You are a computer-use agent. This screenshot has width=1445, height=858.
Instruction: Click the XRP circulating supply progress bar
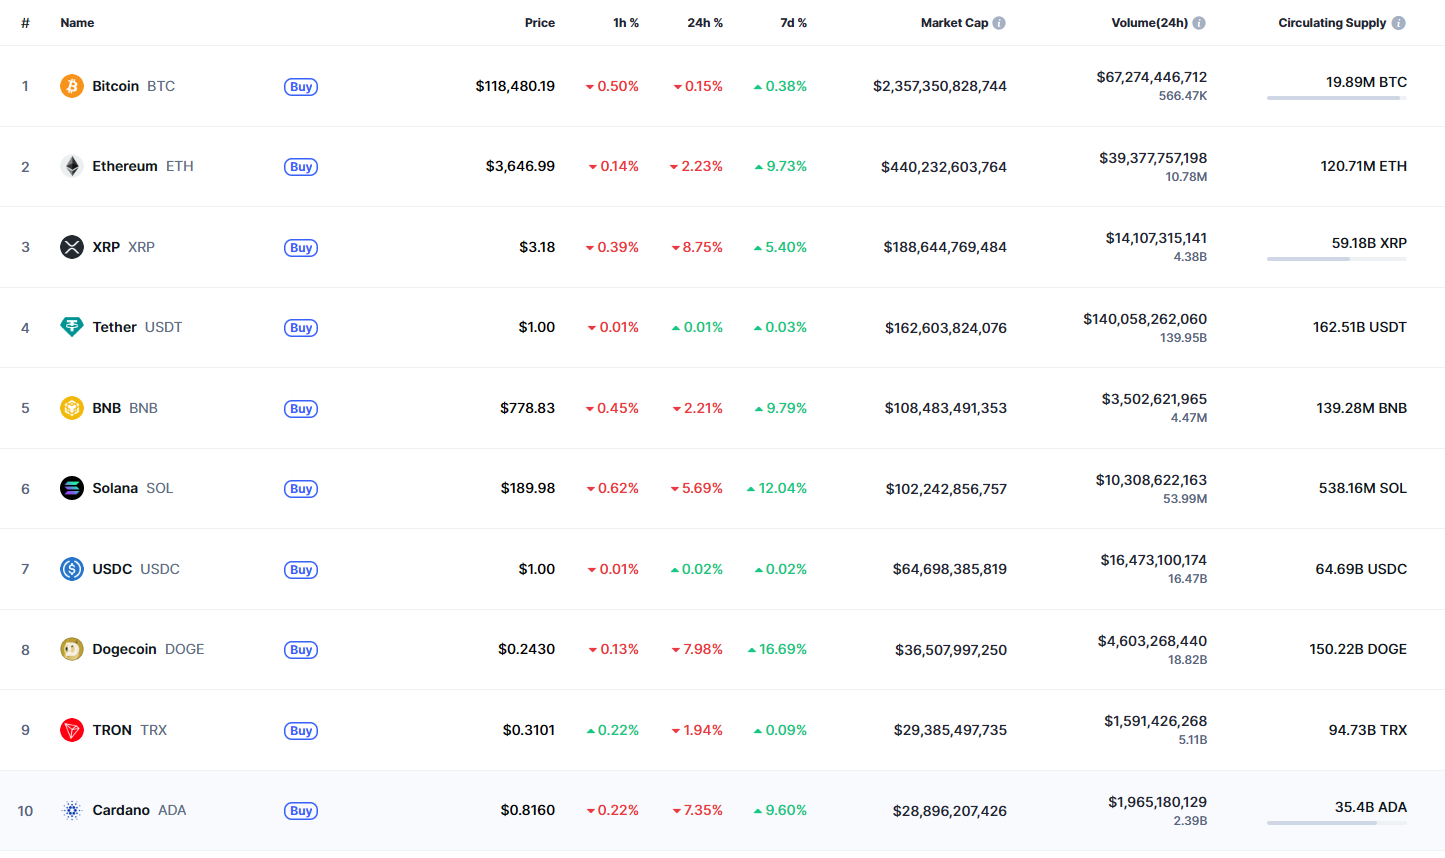pyautogui.click(x=1337, y=259)
